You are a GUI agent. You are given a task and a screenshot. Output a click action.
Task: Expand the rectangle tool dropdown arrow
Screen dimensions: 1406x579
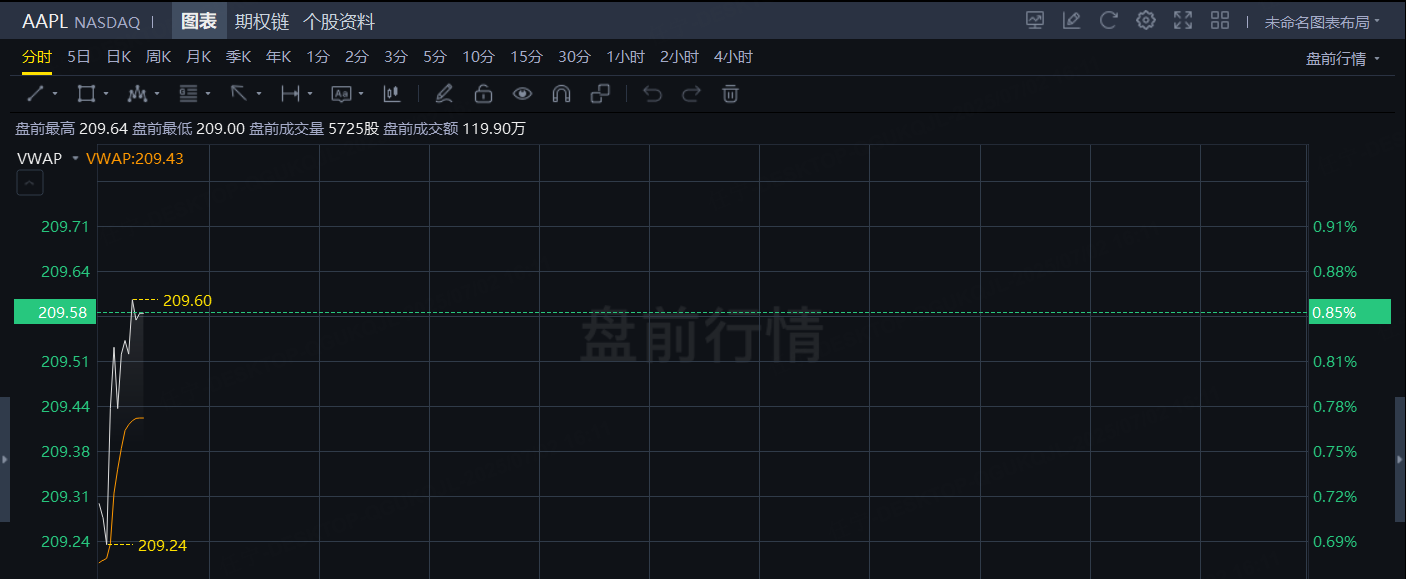pyautogui.click(x=106, y=94)
